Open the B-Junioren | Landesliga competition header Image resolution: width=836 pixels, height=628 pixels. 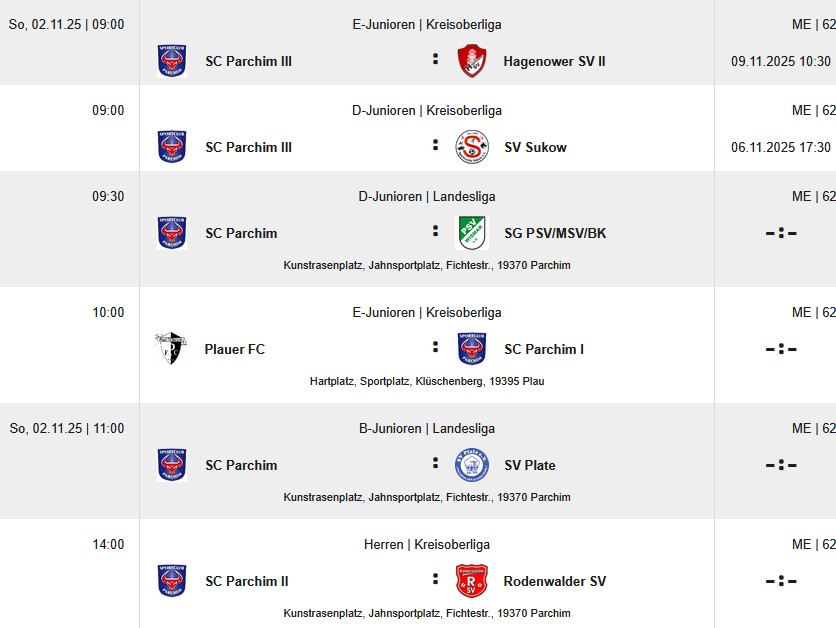click(x=427, y=428)
